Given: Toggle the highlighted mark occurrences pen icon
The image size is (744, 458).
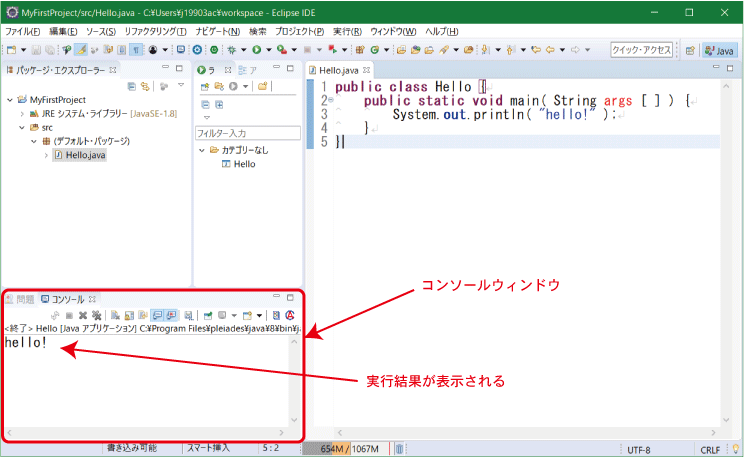Looking at the screenshot, I should tap(81, 49).
